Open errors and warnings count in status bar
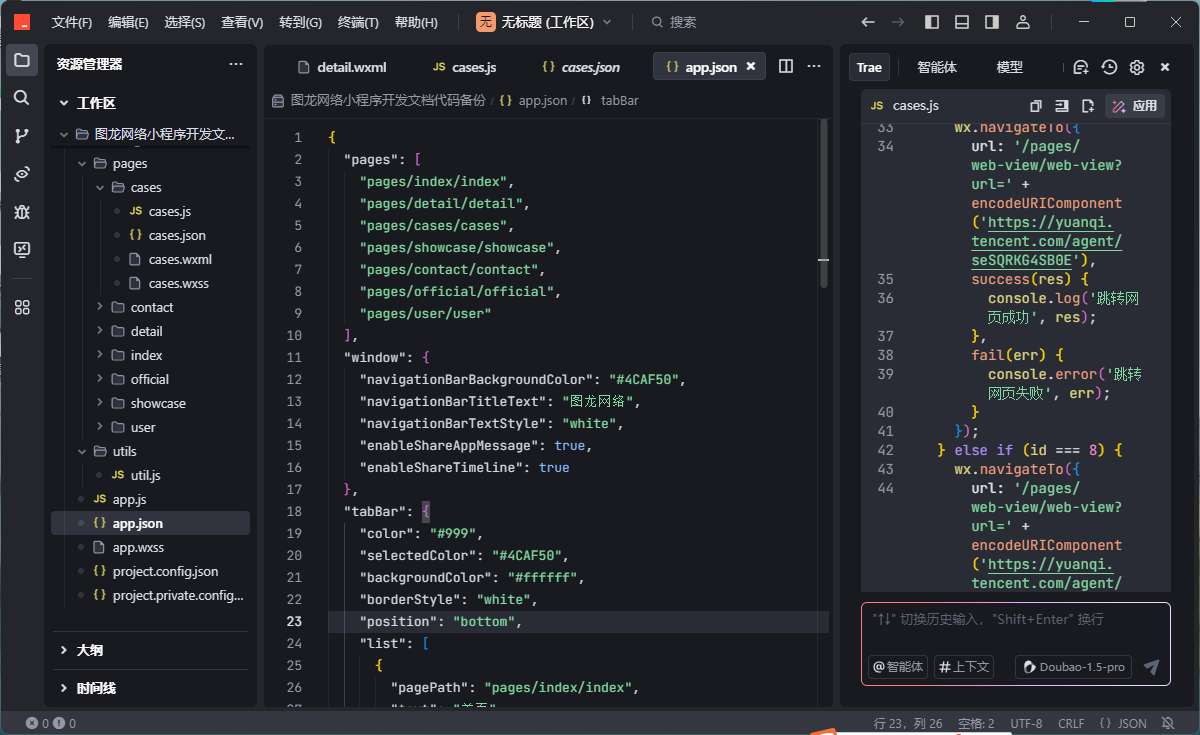 tap(51, 723)
